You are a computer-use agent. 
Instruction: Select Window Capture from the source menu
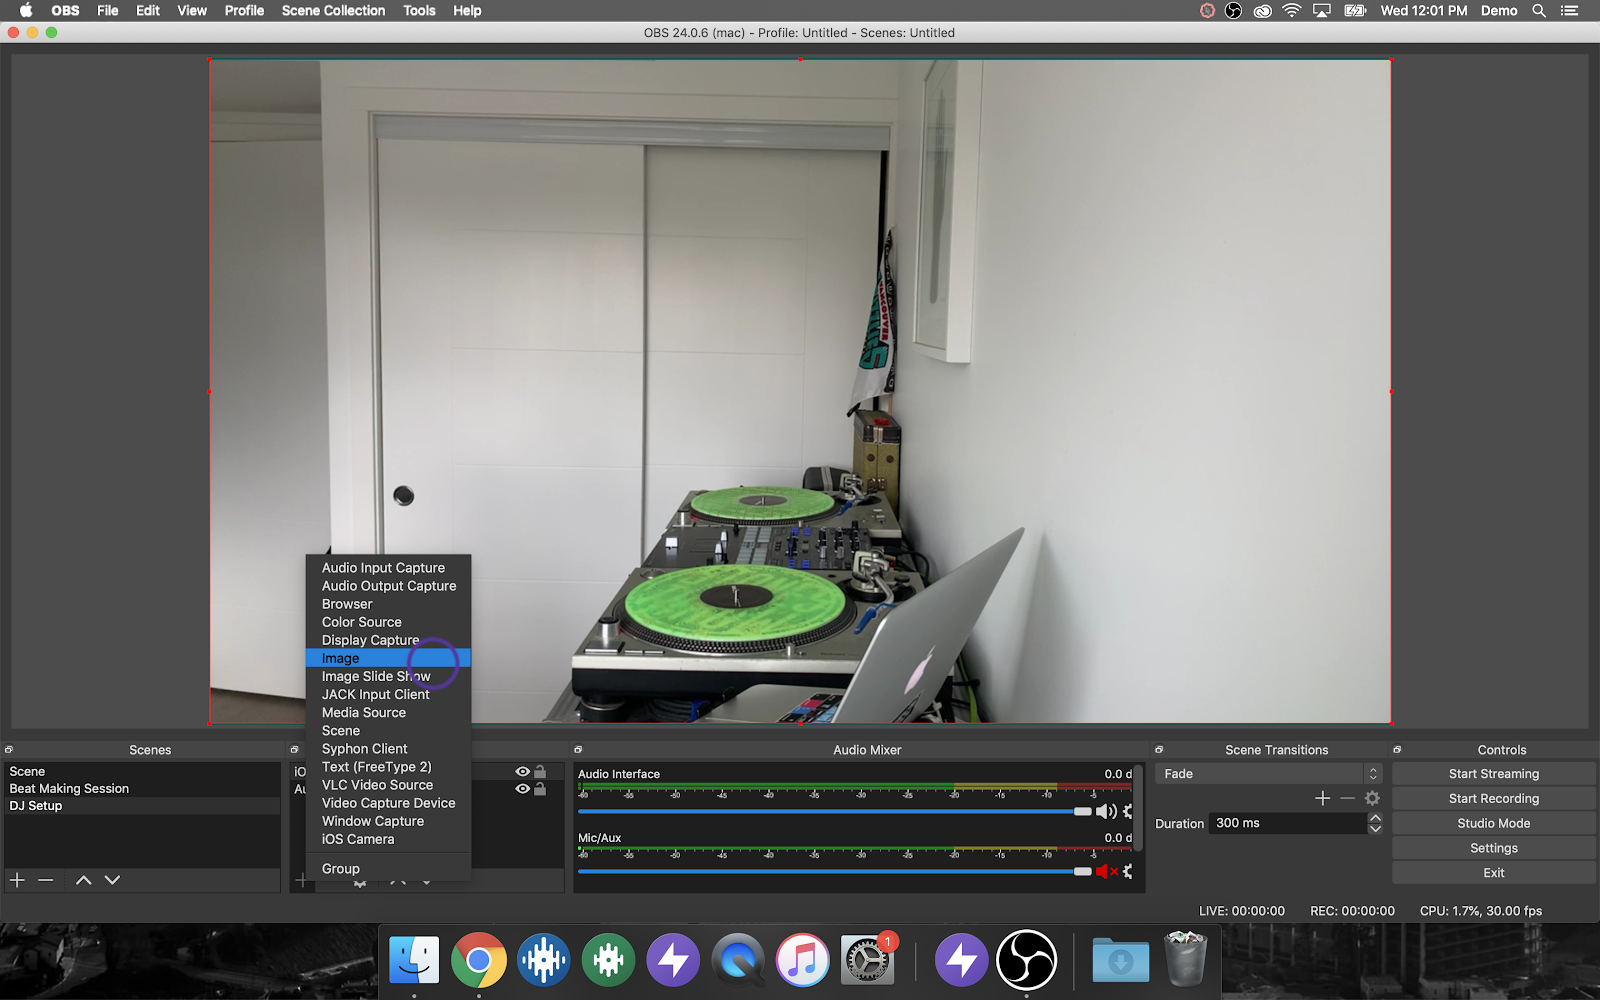[388, 821]
